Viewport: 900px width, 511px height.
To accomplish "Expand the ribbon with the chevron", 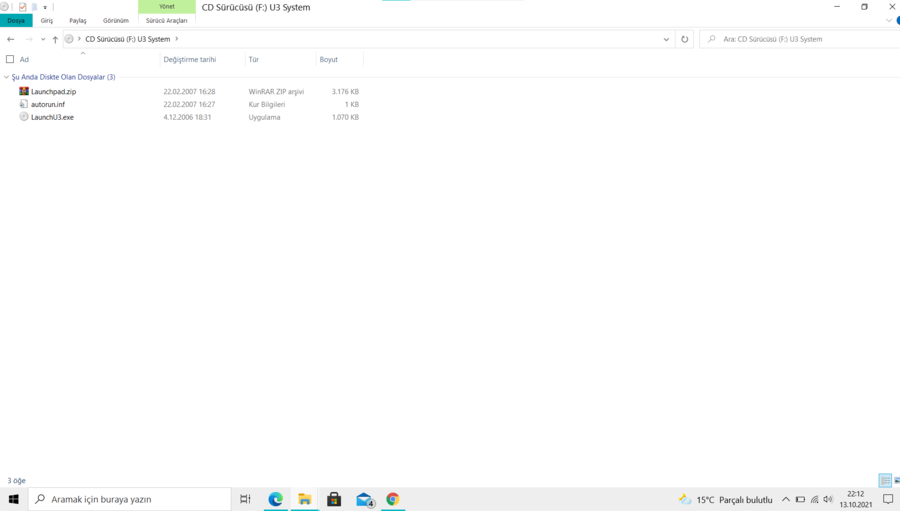I will pyautogui.click(x=889, y=21).
